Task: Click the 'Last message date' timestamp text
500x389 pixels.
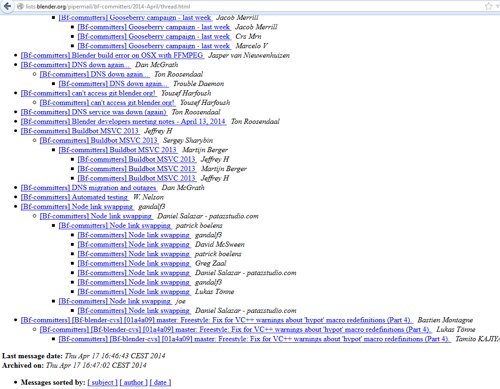Action: point(115,356)
